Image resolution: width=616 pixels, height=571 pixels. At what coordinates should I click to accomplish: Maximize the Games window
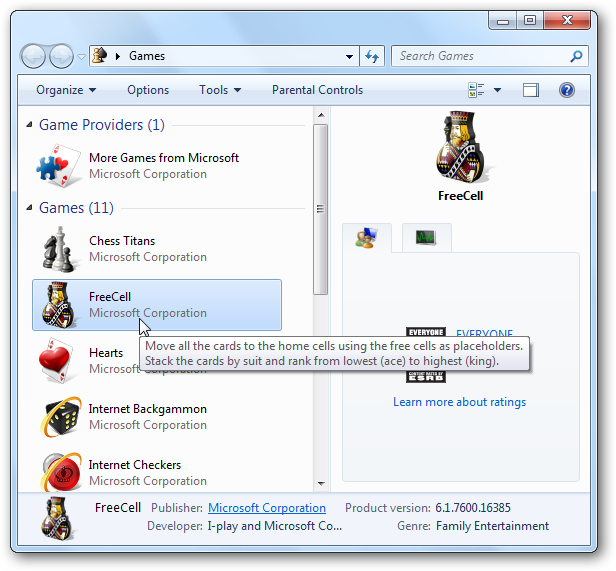click(x=530, y=21)
